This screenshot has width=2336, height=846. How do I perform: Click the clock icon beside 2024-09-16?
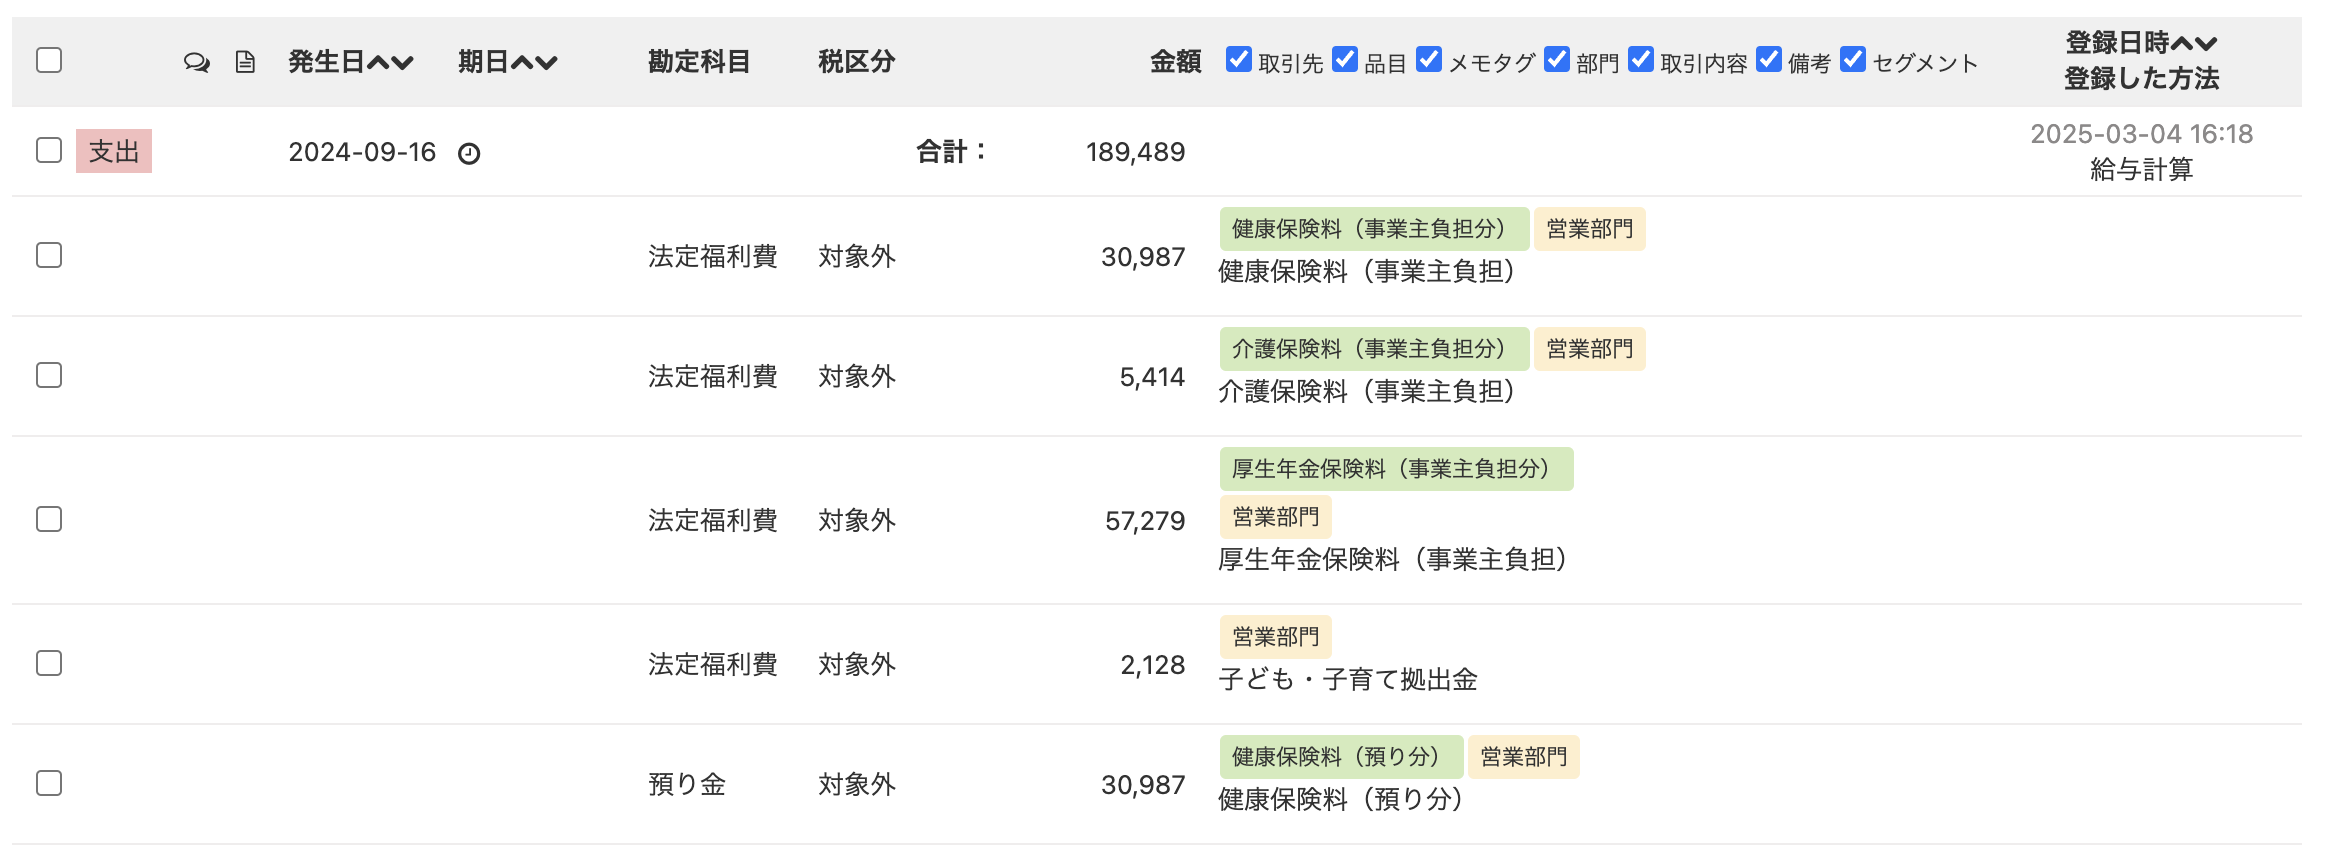point(469,153)
